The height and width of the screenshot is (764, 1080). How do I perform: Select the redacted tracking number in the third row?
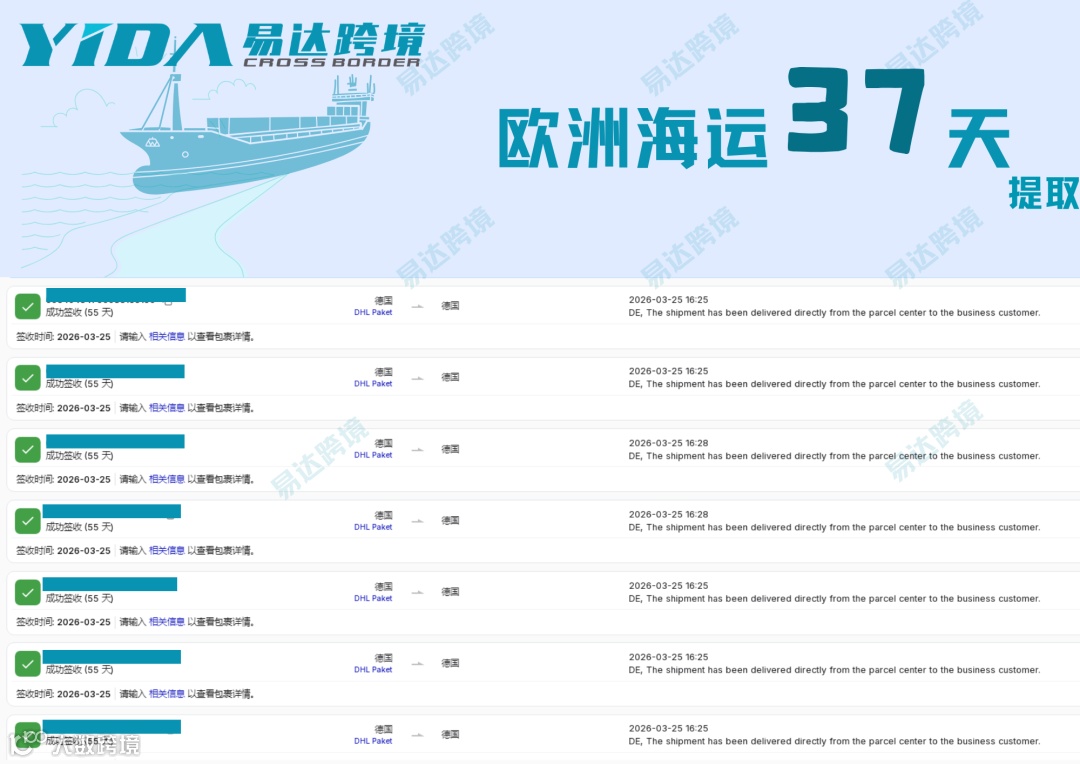(115, 441)
